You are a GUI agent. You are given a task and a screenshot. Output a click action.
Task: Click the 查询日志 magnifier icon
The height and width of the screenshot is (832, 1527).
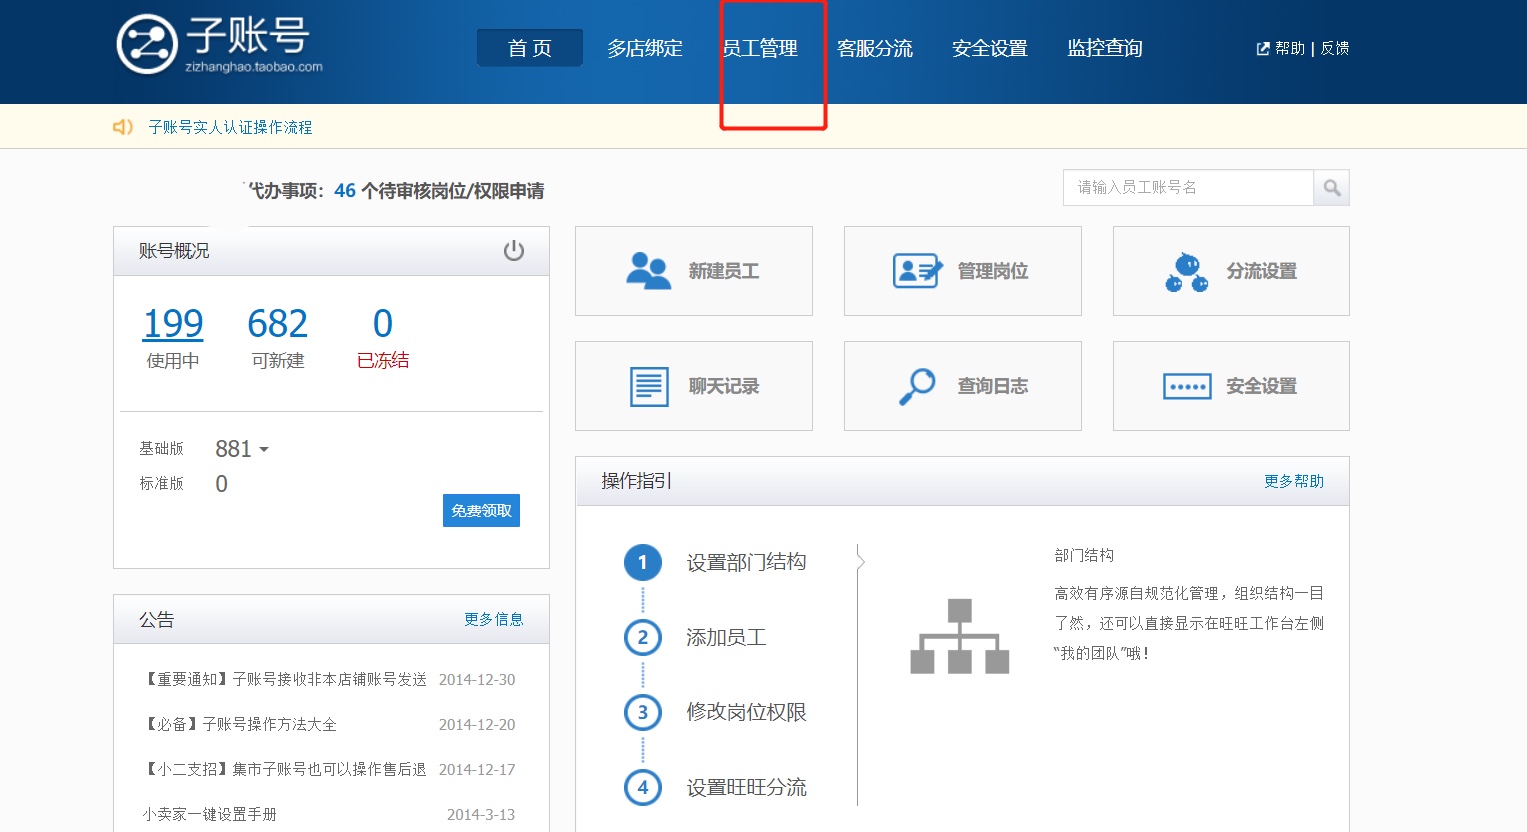point(917,387)
